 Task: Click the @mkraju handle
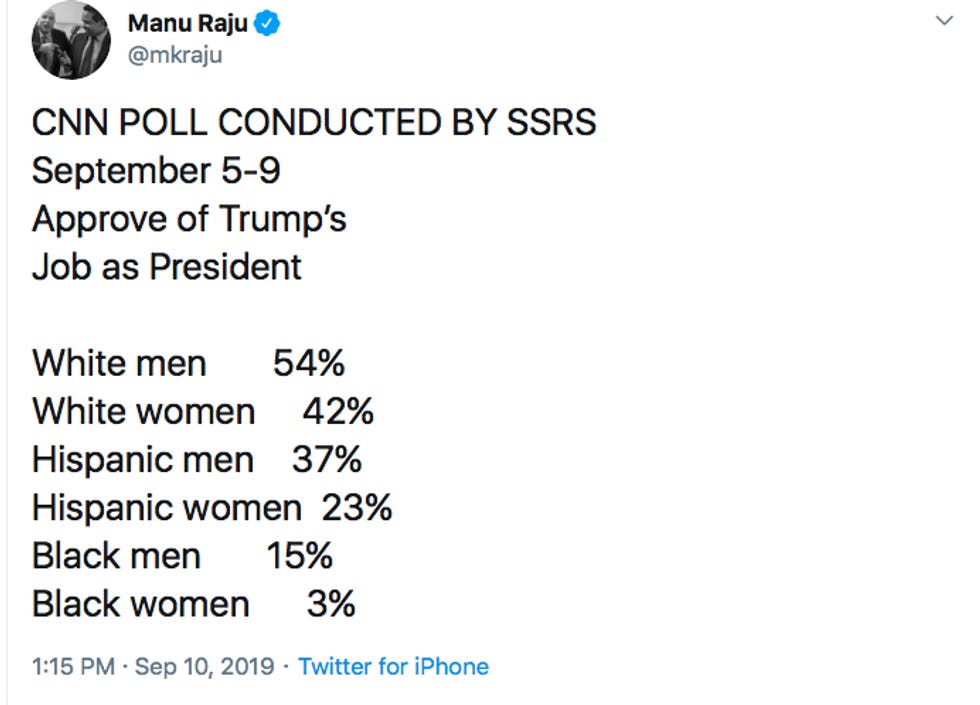point(175,55)
